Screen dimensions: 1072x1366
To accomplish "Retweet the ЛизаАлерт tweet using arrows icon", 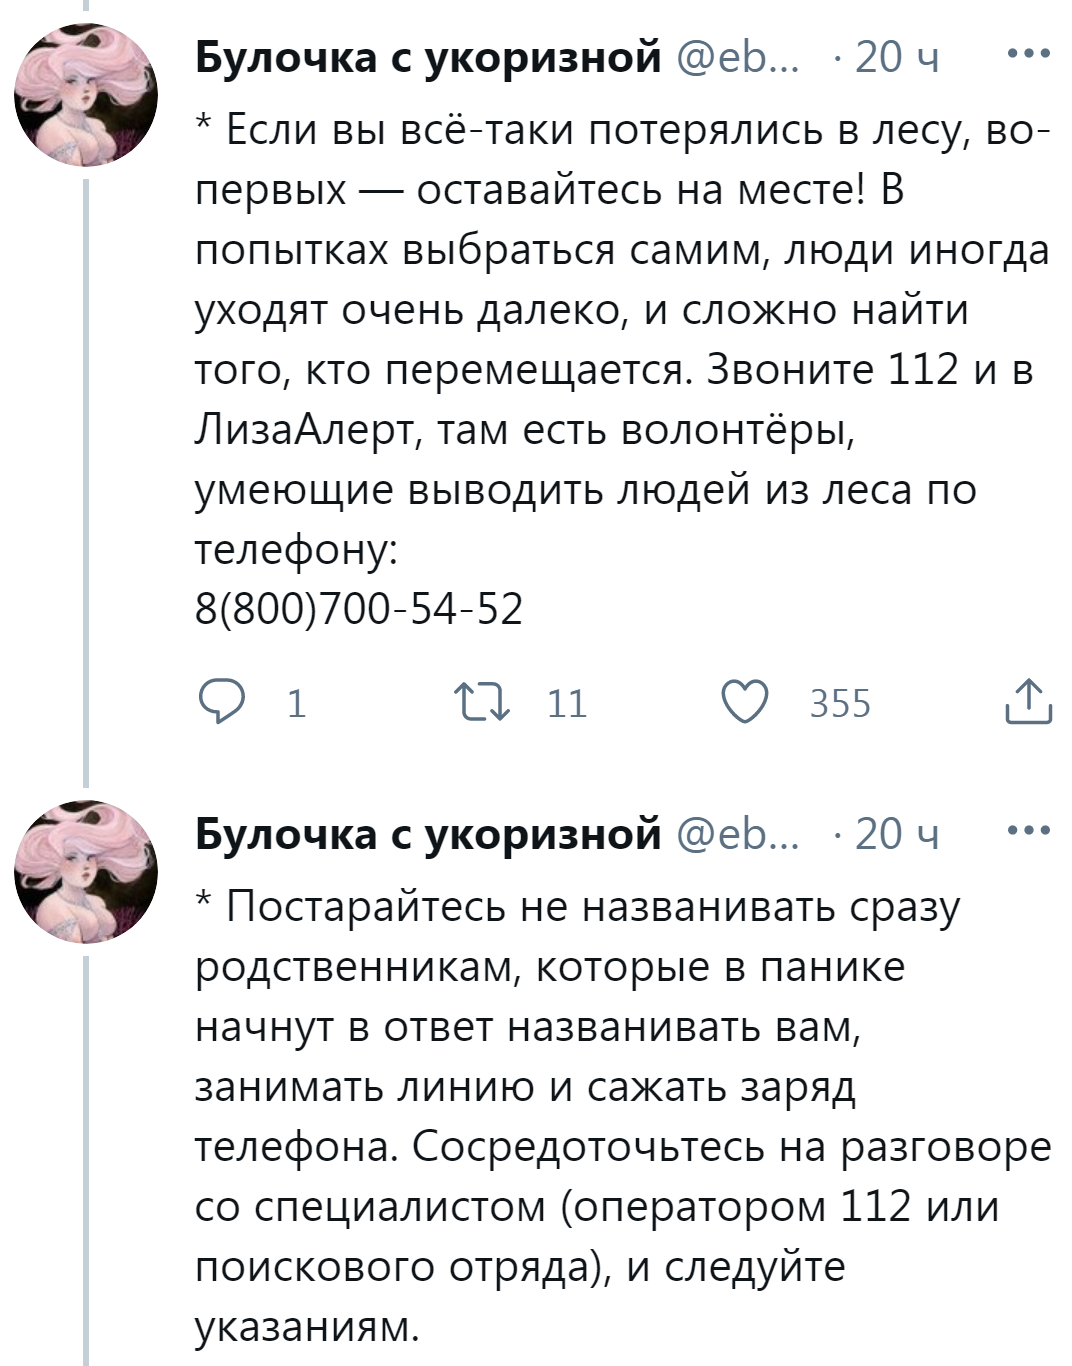I will click(x=482, y=702).
